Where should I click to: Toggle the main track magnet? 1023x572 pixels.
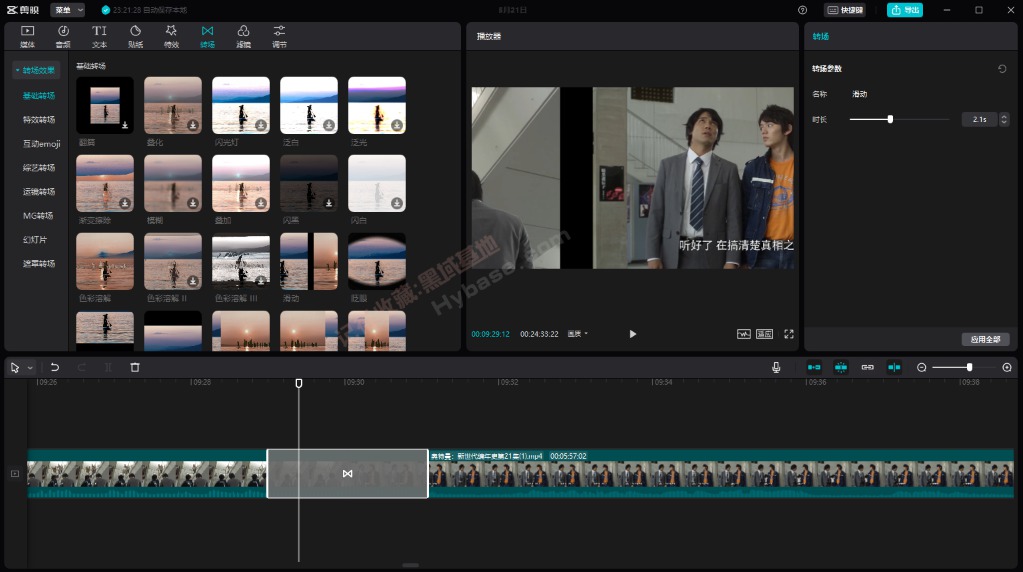(814, 368)
